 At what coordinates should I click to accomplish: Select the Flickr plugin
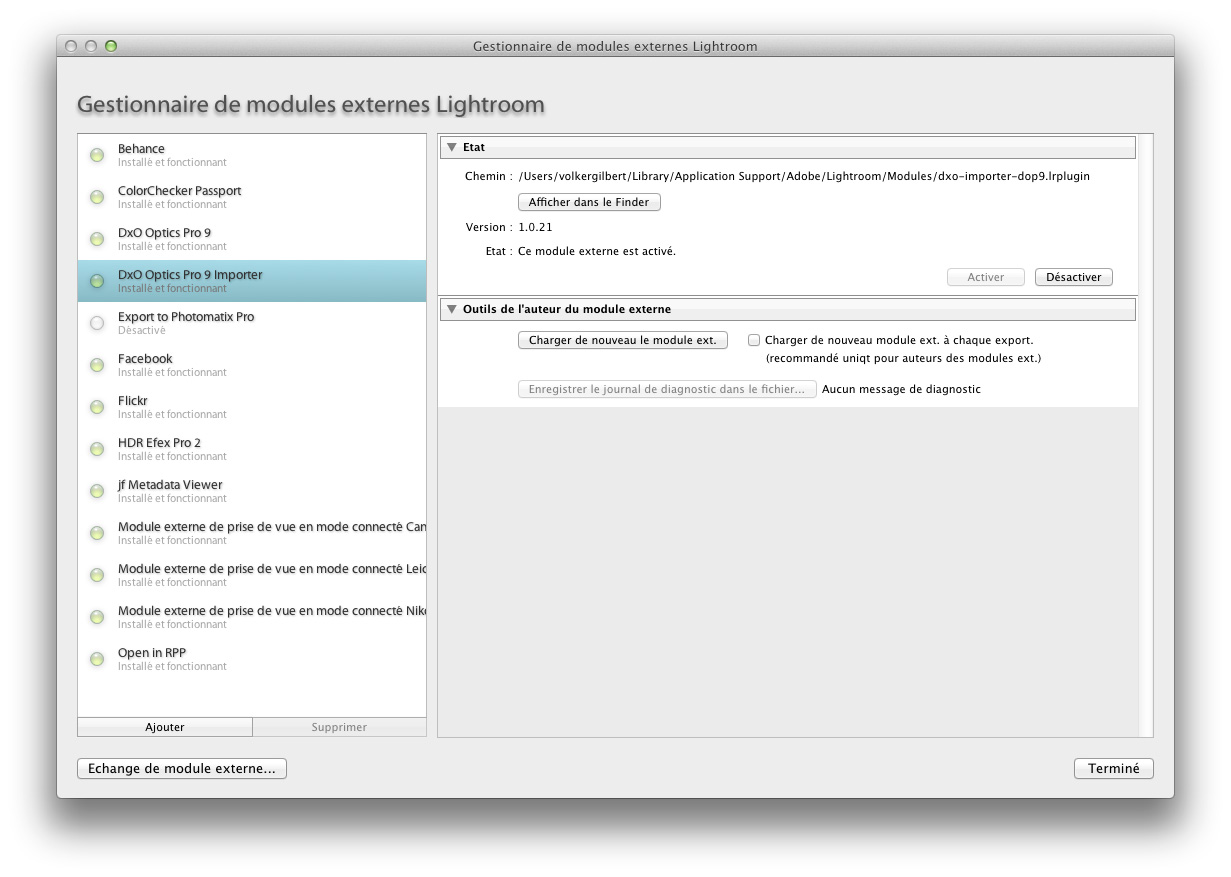pyautogui.click(x=252, y=407)
